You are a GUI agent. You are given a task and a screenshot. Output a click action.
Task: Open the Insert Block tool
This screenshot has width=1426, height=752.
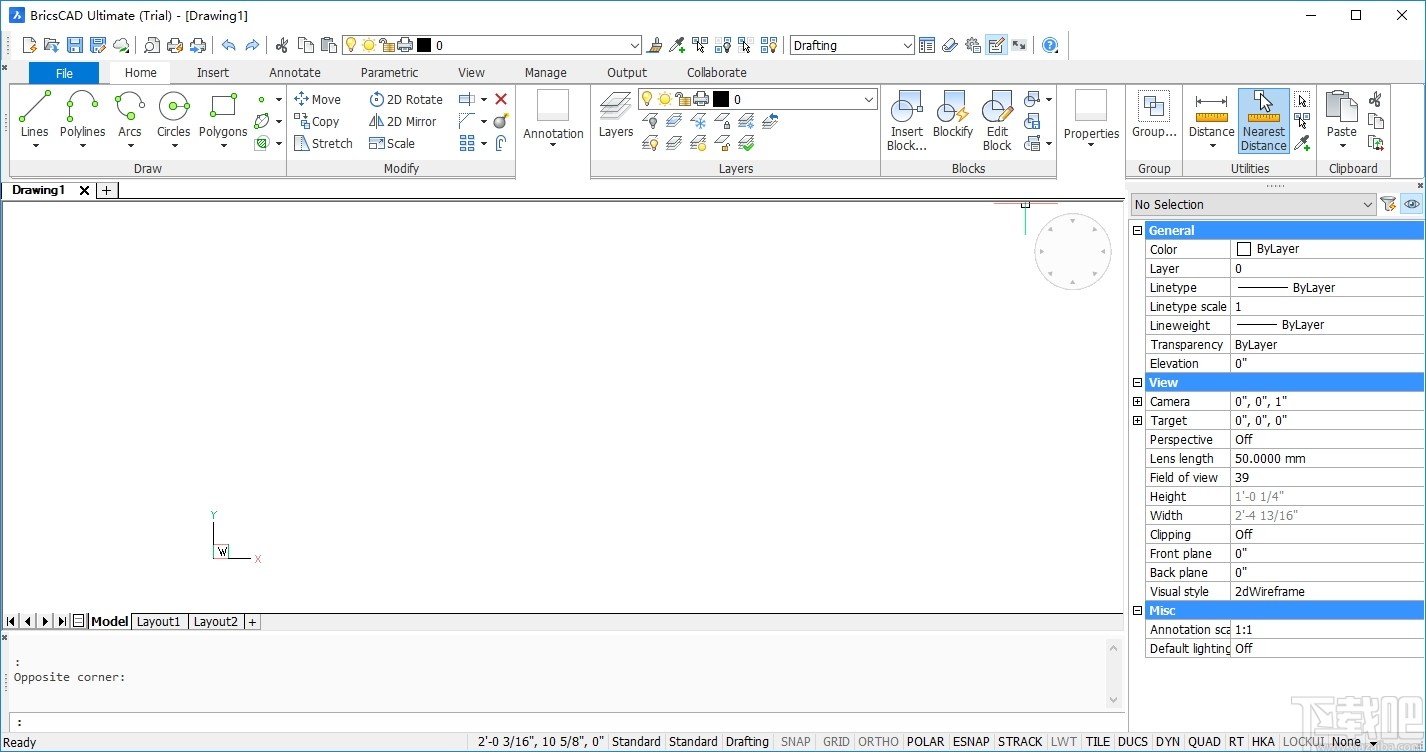coord(905,120)
